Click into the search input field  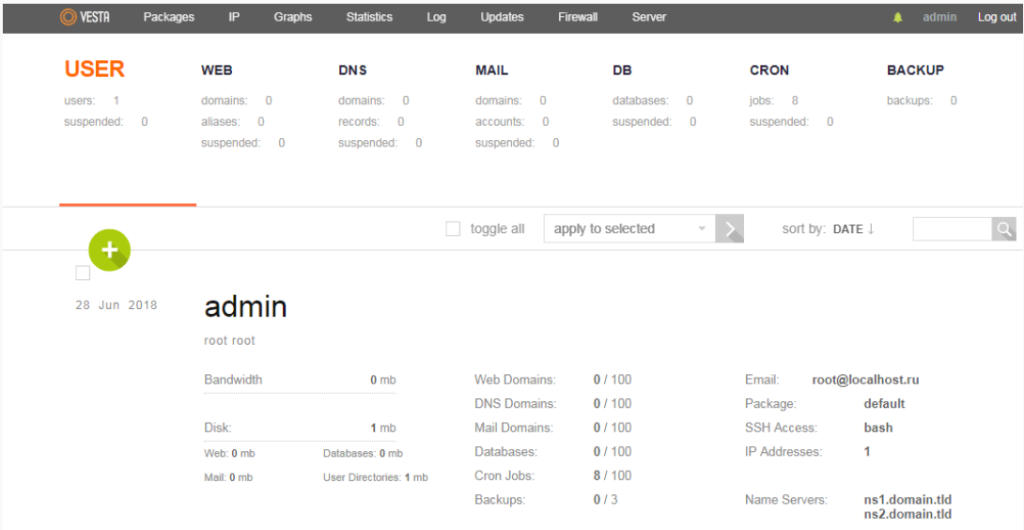pyautogui.click(x=951, y=229)
